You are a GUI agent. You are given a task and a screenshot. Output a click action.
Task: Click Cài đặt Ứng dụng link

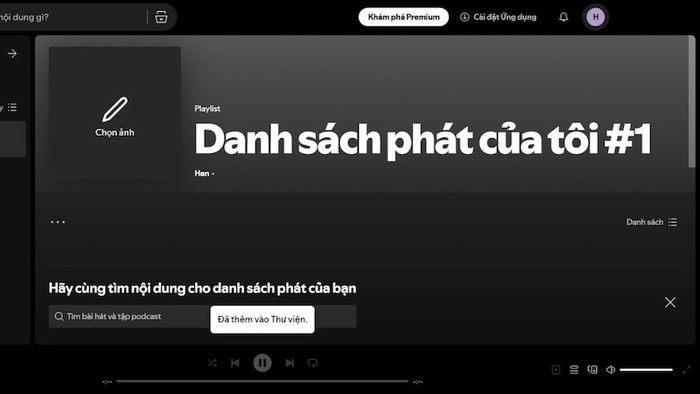(498, 17)
